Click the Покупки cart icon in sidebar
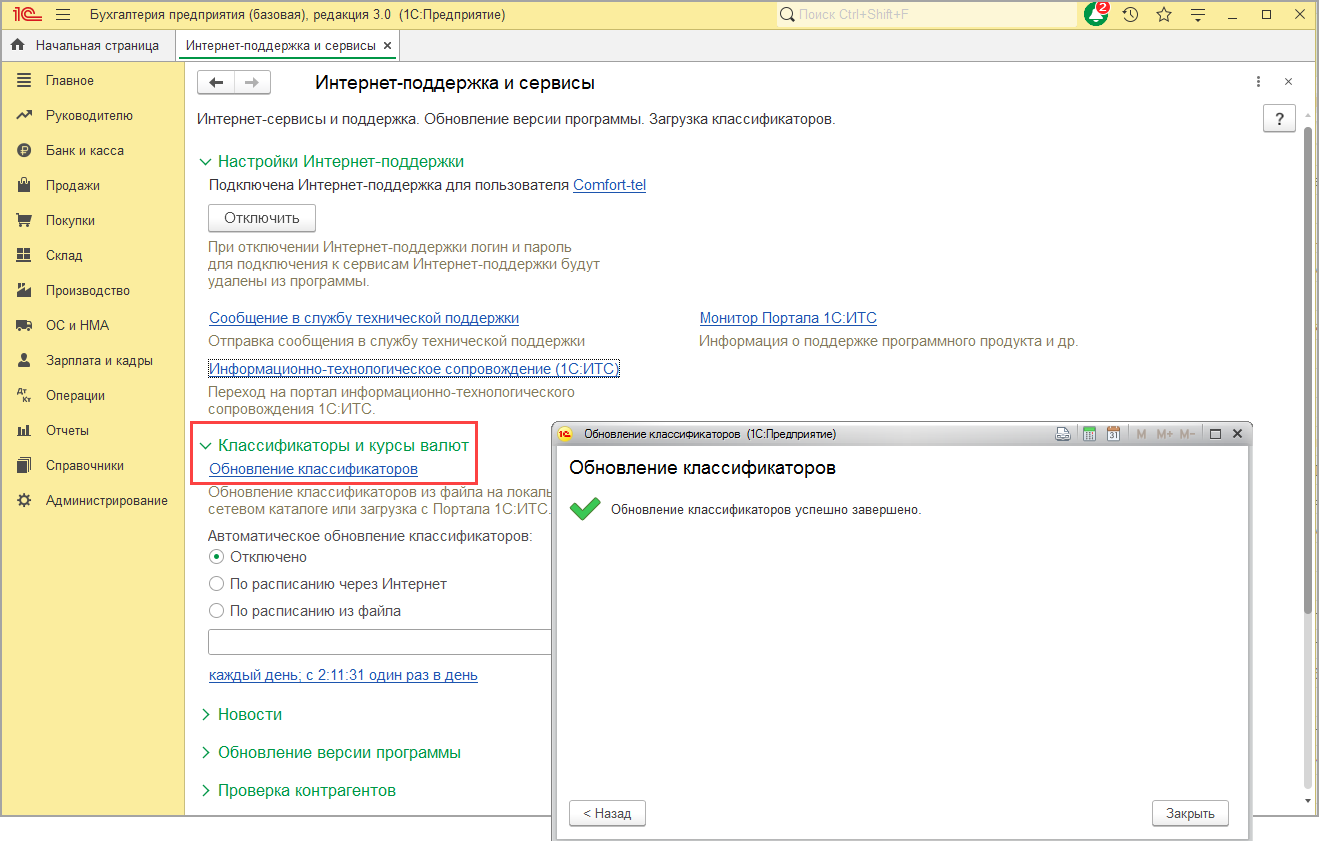The height and width of the screenshot is (841, 1319). (25, 221)
